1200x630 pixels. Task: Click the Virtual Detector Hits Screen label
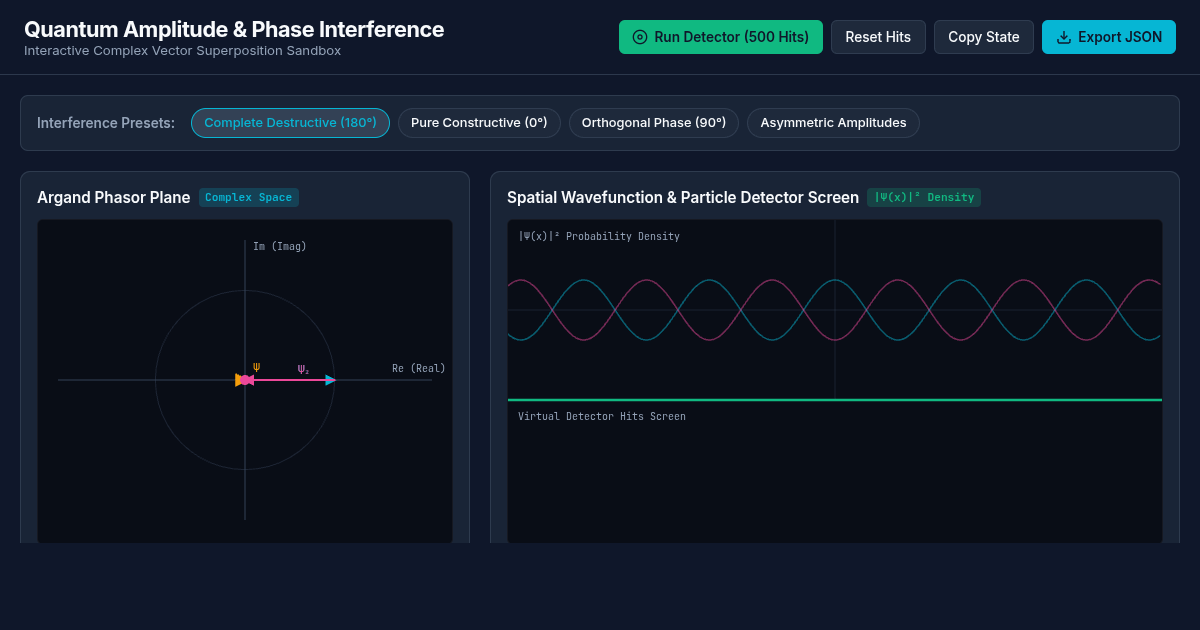click(602, 416)
